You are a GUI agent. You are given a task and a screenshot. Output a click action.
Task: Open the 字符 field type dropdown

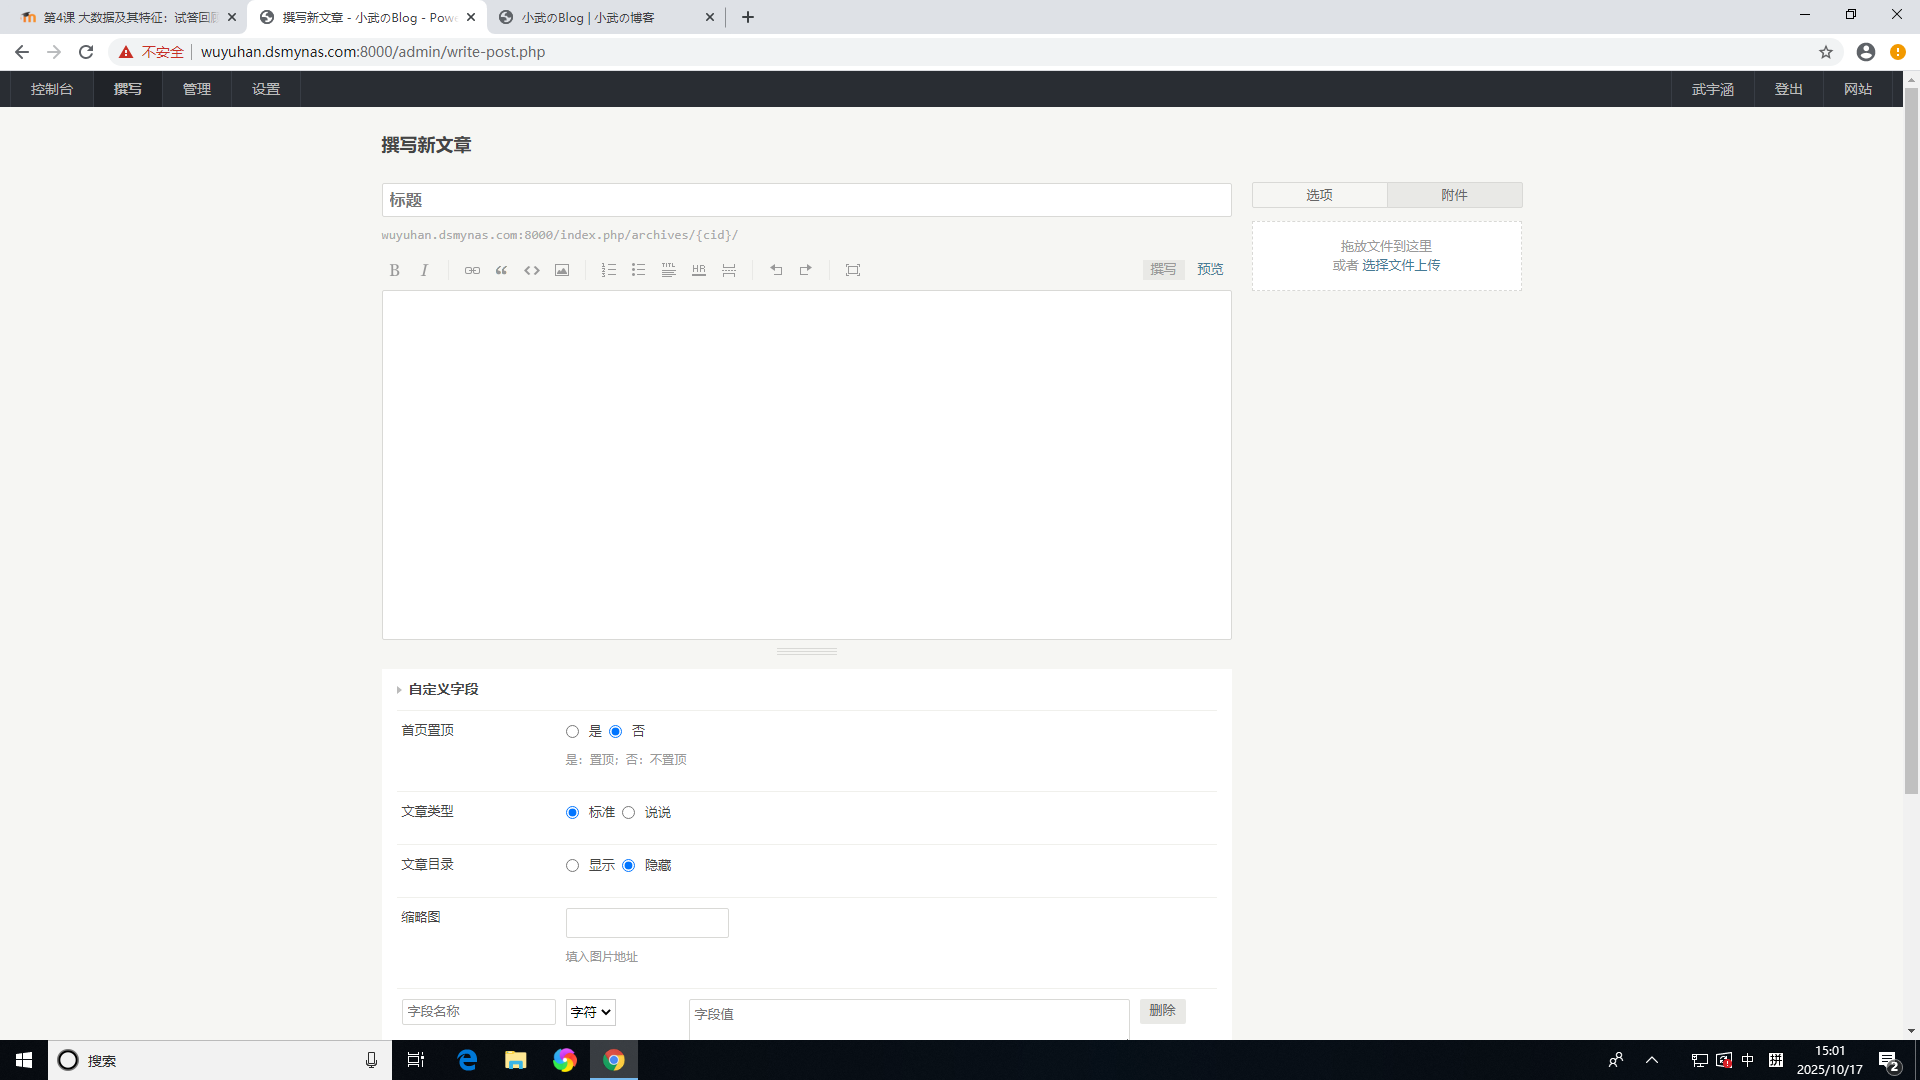pos(590,1012)
